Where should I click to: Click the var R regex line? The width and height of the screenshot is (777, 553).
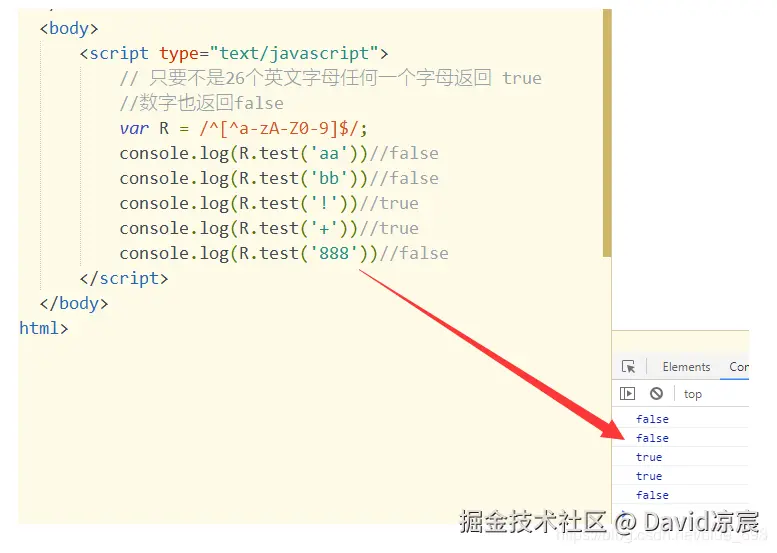243,128
